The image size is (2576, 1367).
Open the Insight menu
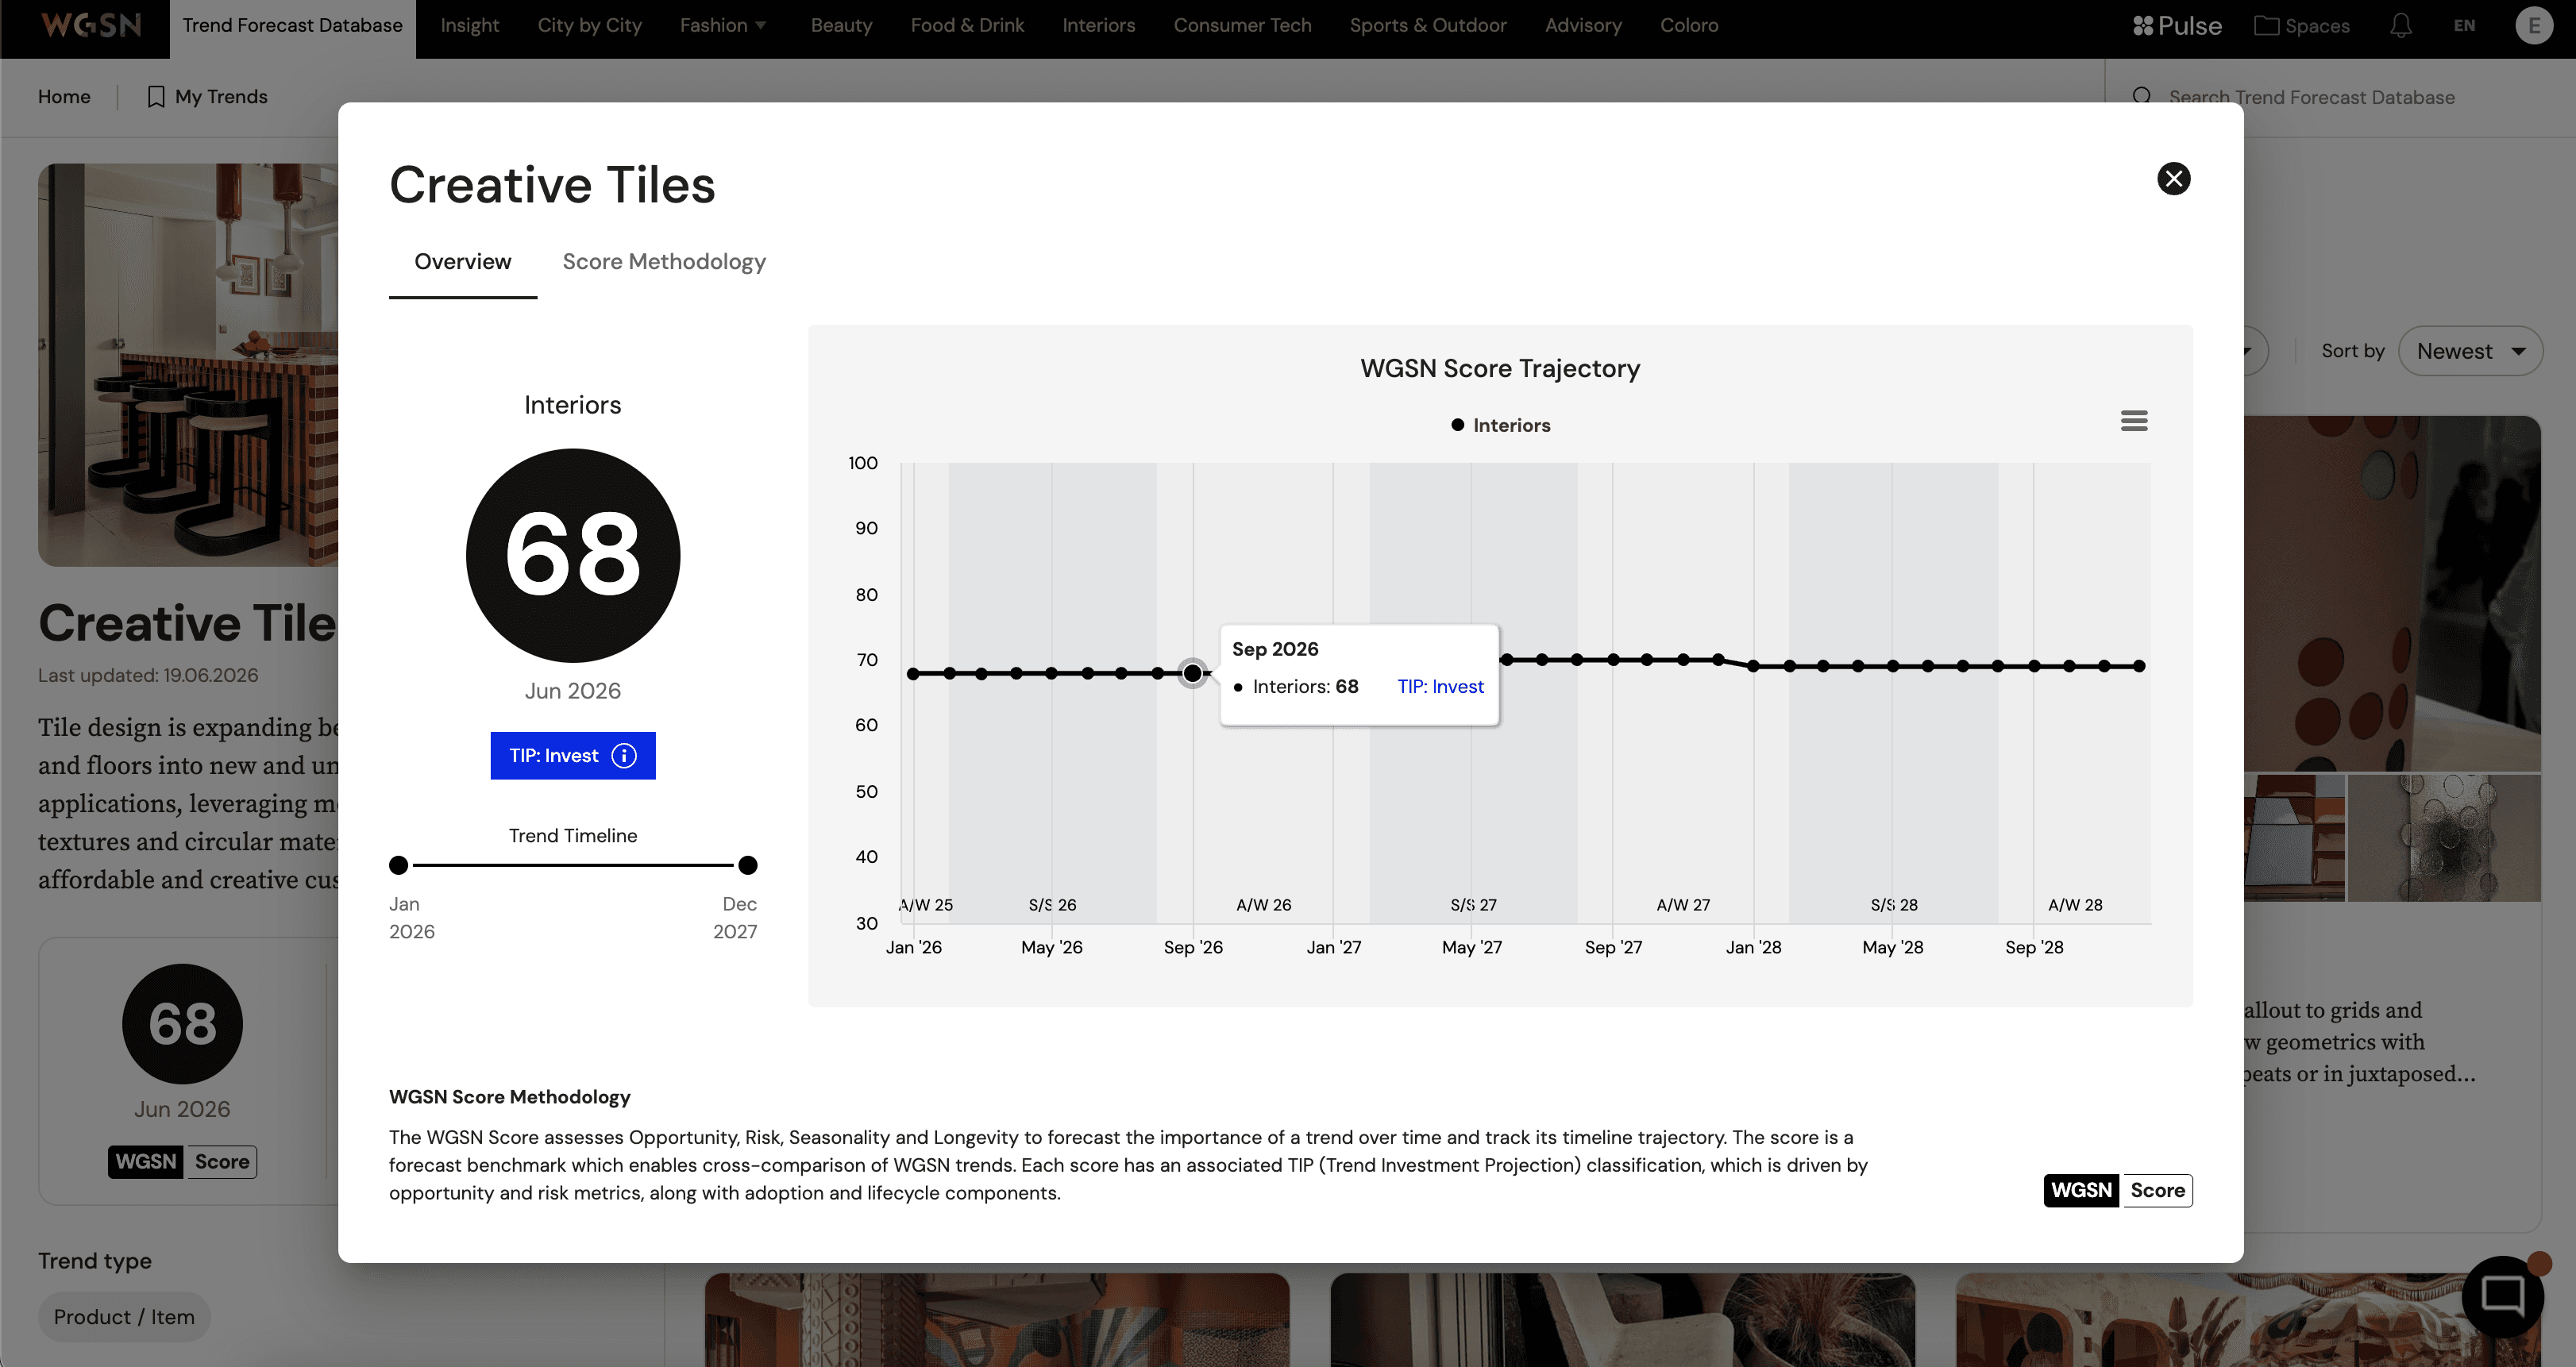point(469,26)
